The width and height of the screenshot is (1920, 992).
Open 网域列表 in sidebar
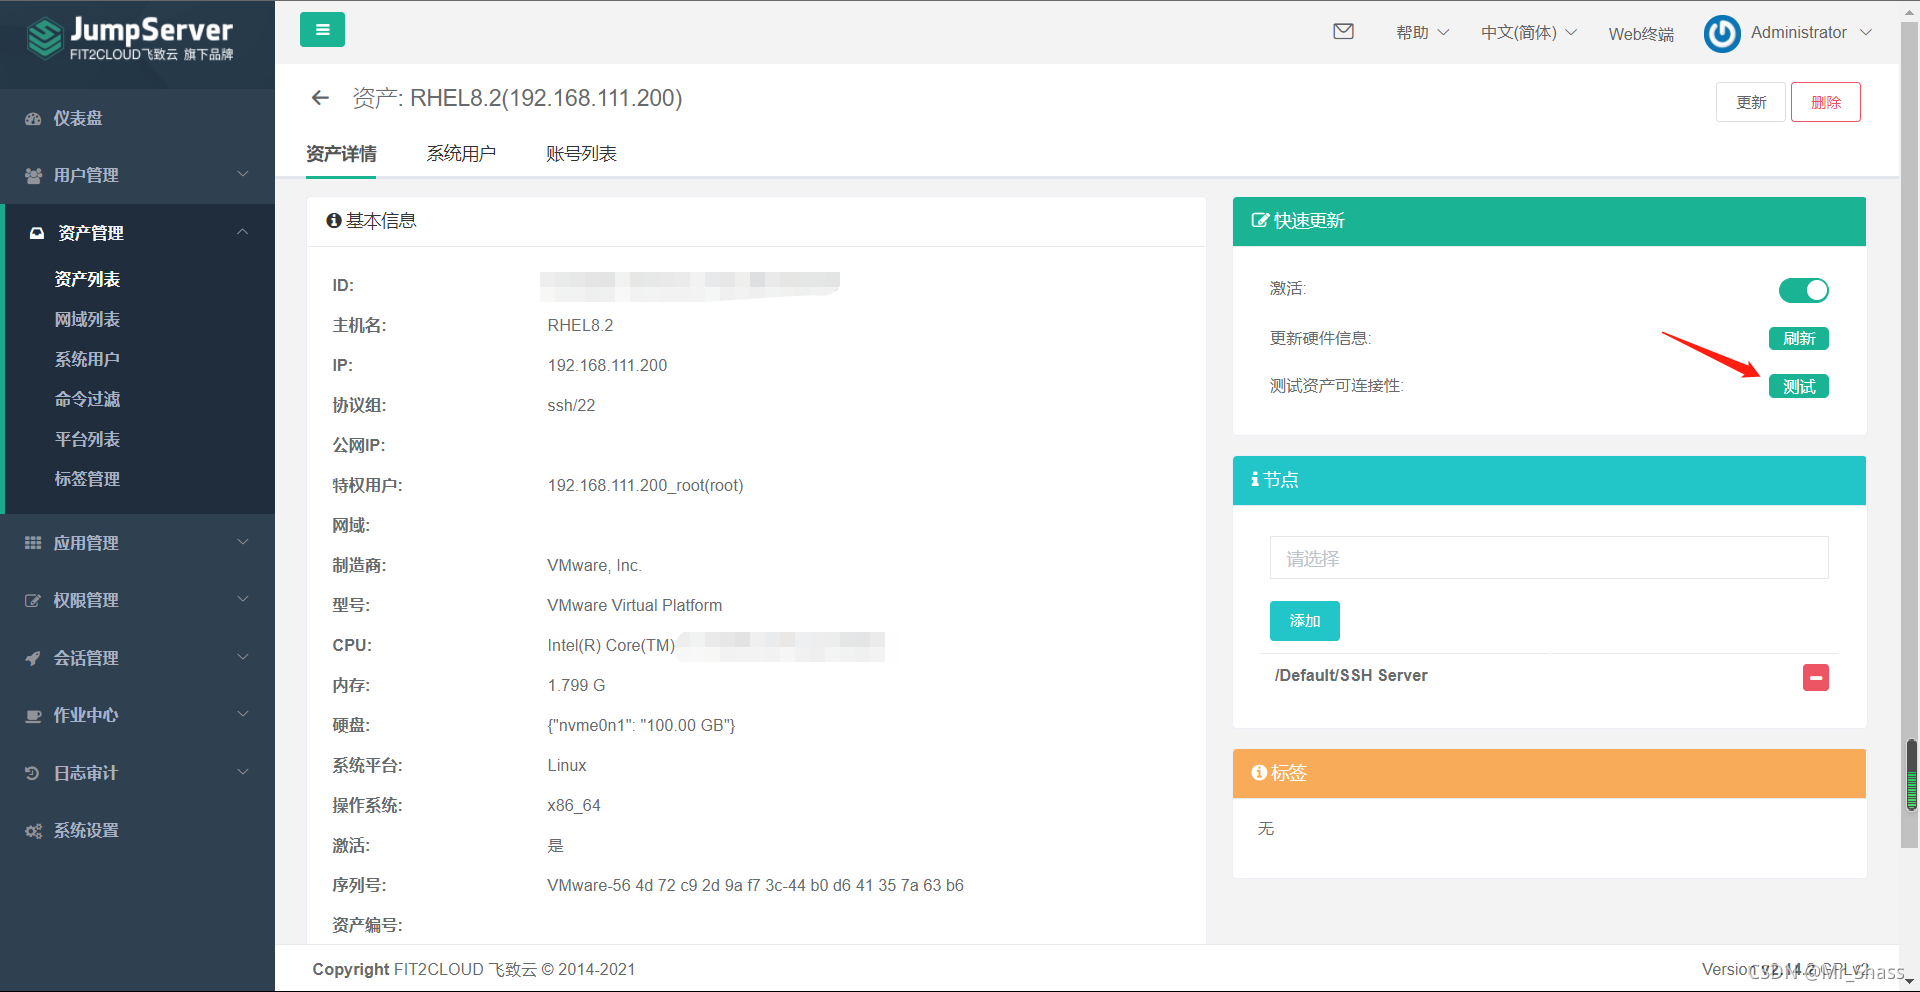pos(87,319)
